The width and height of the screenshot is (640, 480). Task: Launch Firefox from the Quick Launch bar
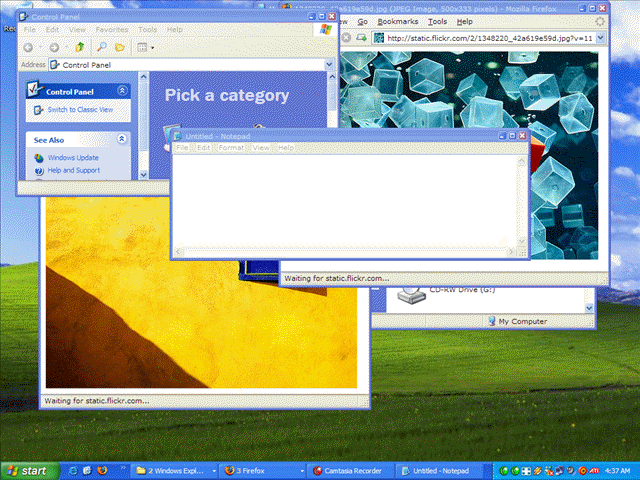click(x=102, y=471)
